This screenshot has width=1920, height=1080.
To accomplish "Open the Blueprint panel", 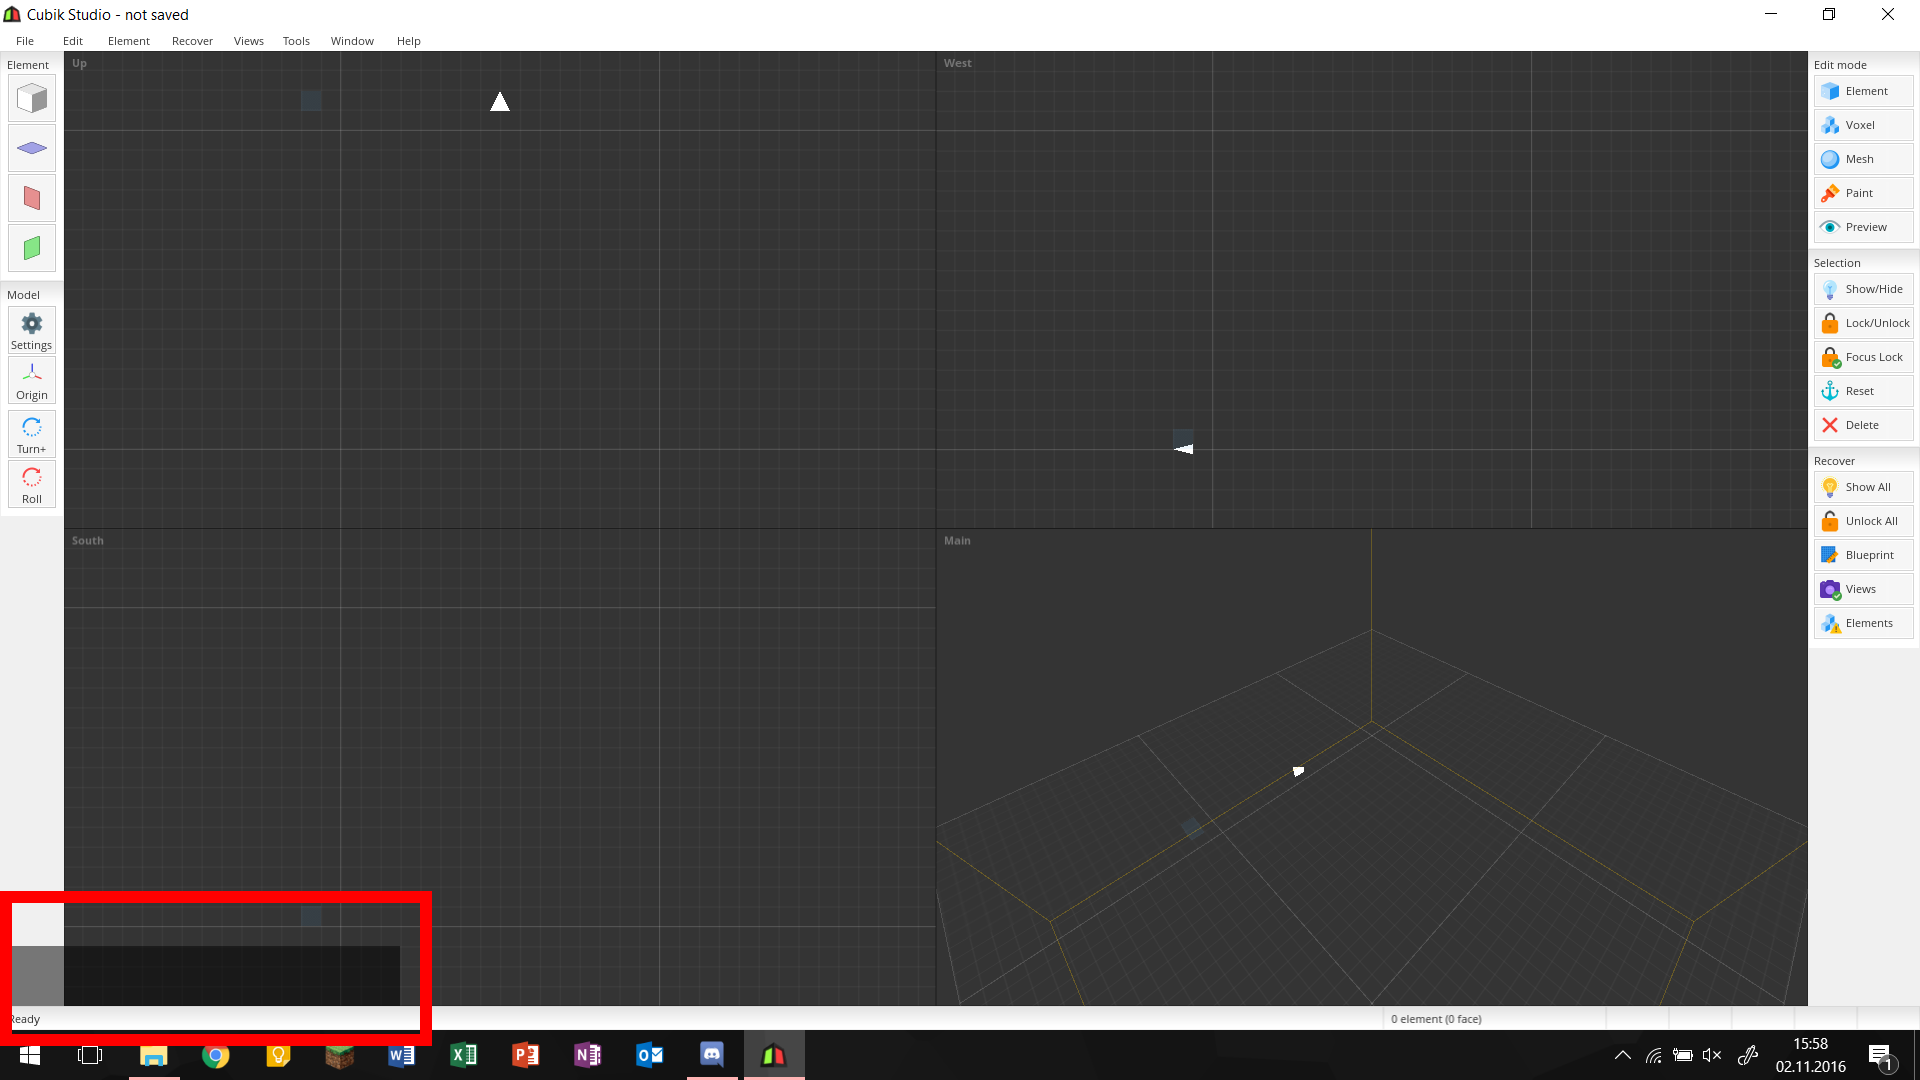I will 1863,555.
